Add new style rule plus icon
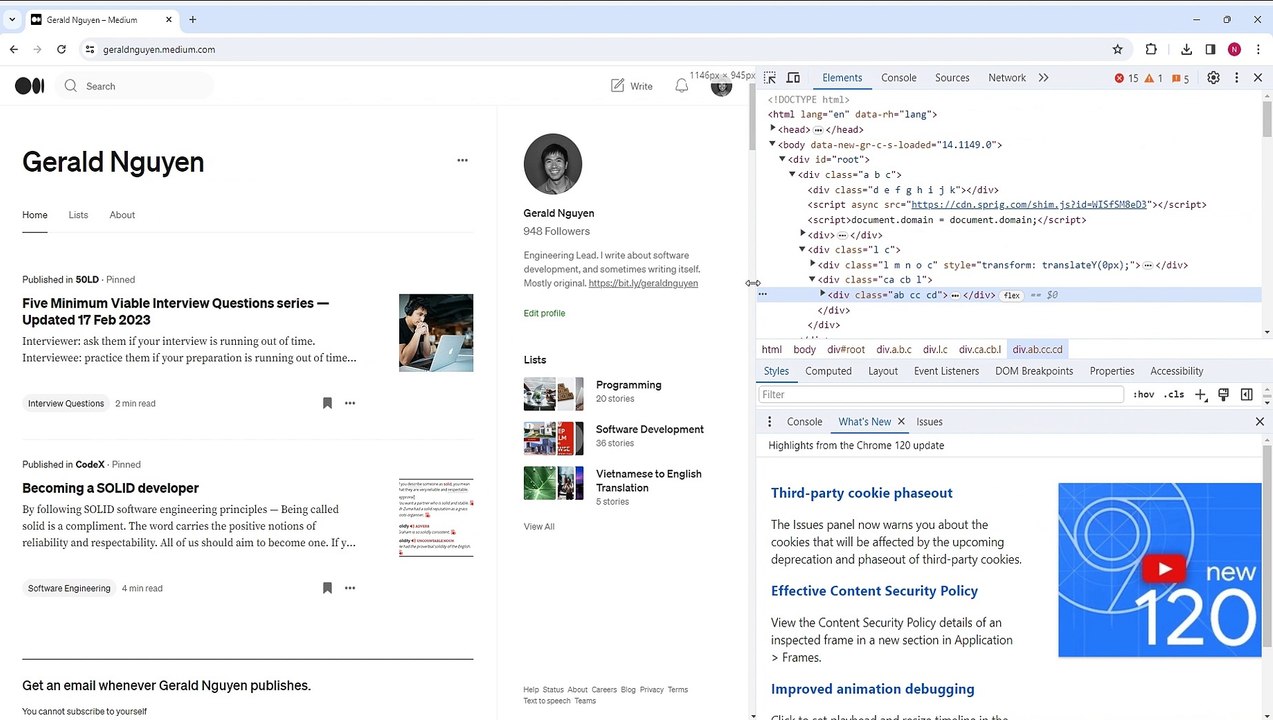 point(1201,395)
